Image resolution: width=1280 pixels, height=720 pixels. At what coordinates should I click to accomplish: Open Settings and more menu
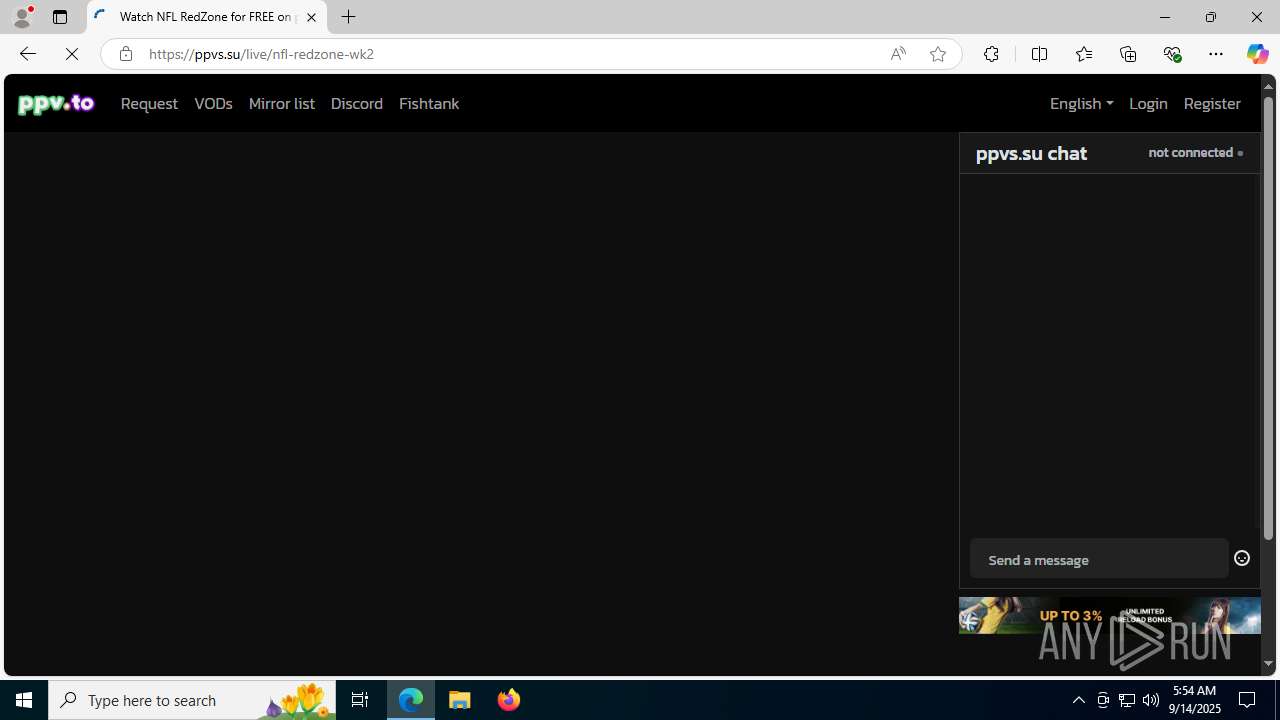tap(1216, 54)
